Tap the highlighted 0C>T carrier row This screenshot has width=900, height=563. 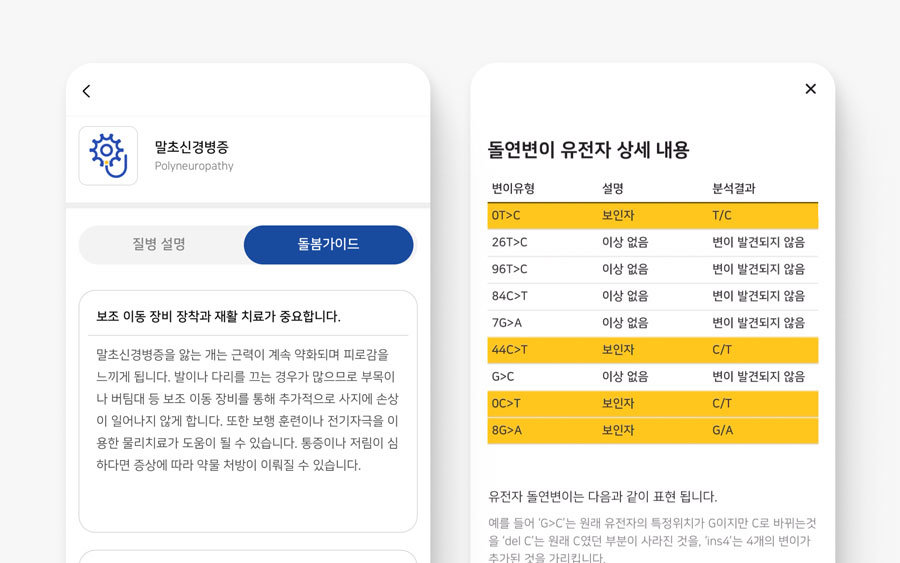652,403
